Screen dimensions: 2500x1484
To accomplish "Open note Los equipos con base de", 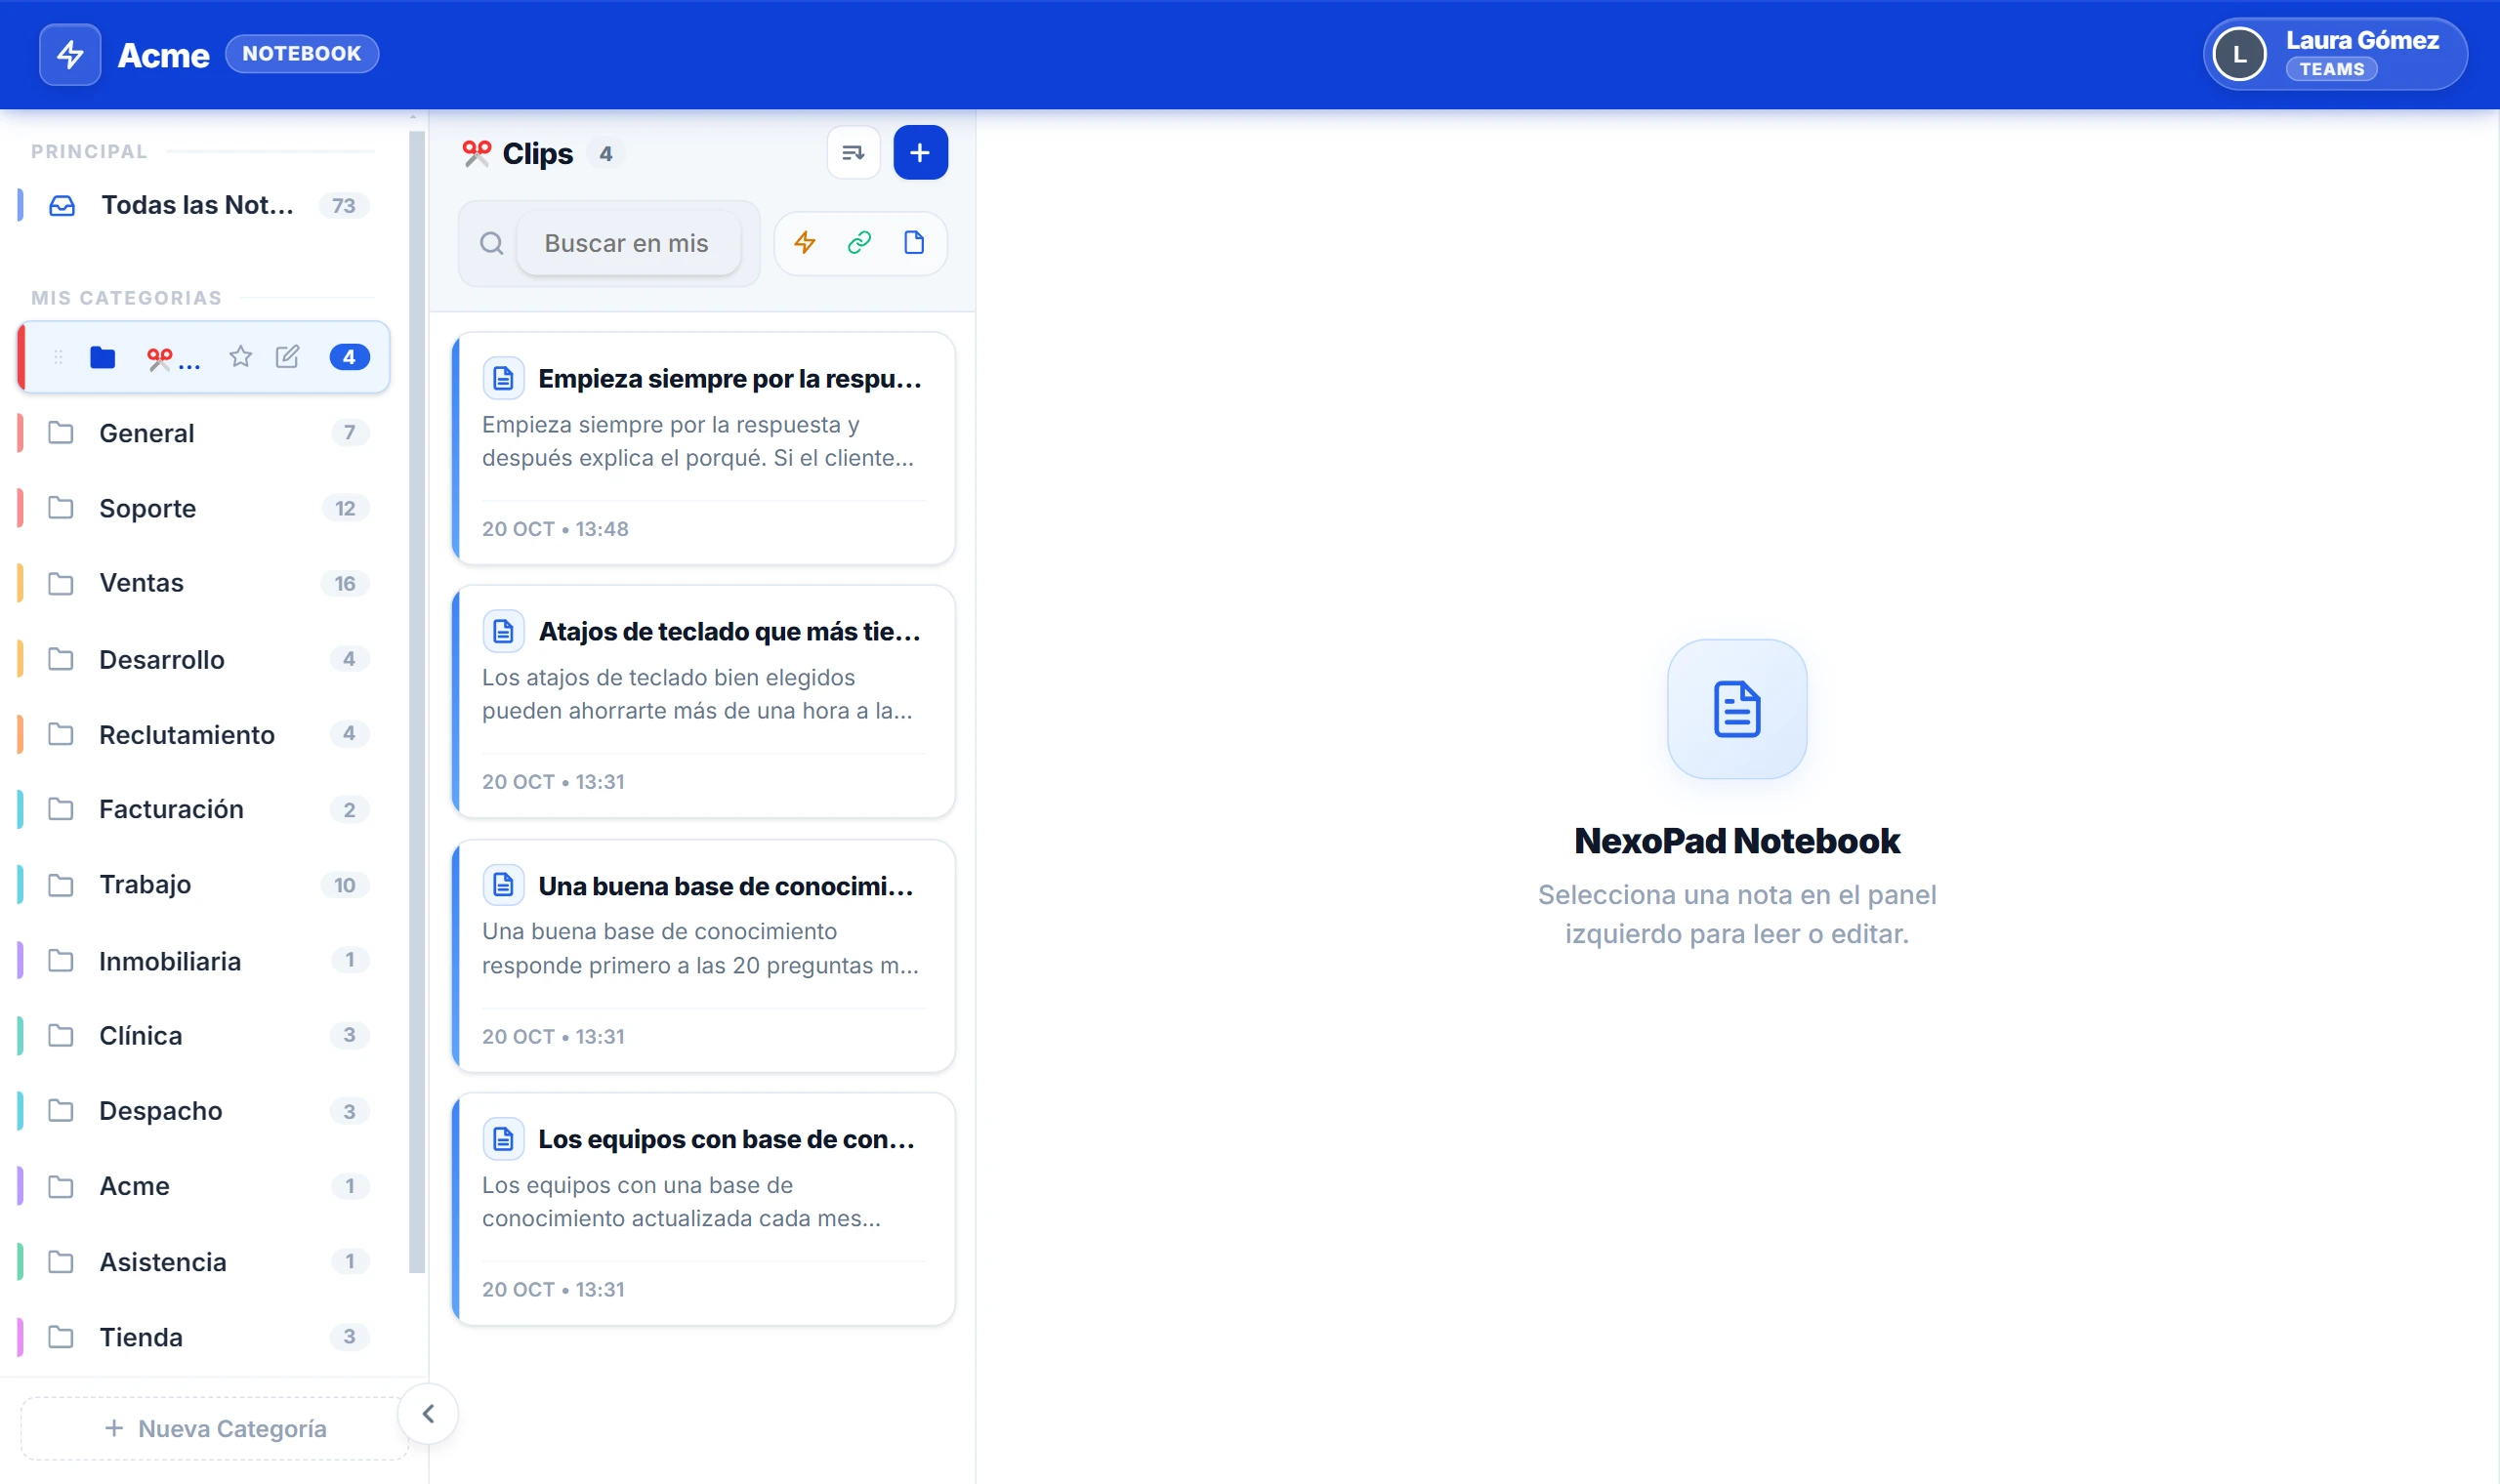I will pyautogui.click(x=704, y=1208).
